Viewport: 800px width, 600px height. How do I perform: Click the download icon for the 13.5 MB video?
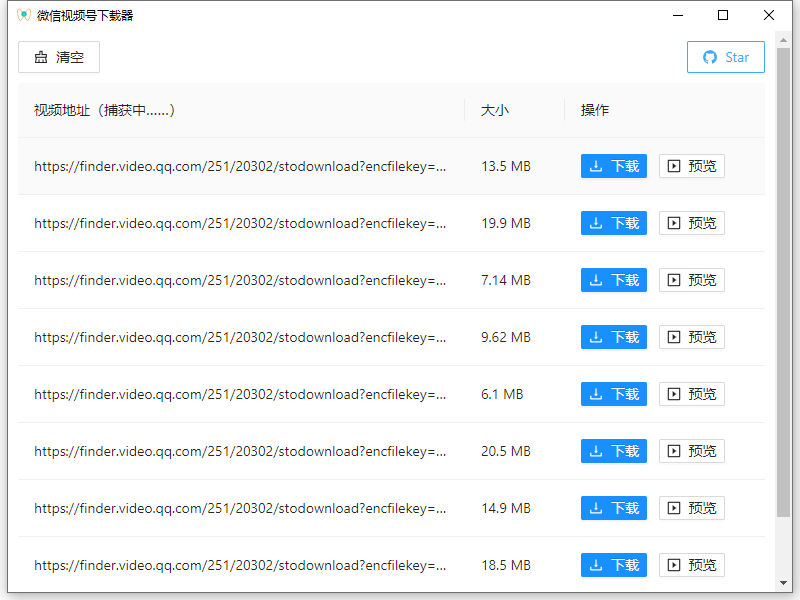tap(598, 166)
